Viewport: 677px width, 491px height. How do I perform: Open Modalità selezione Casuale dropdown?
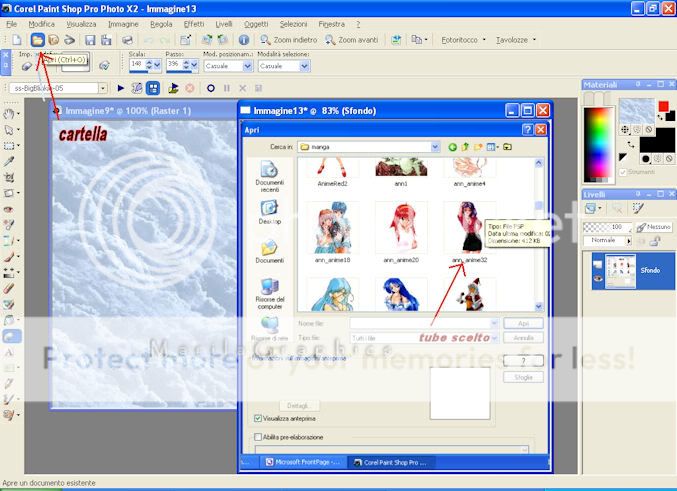(304, 66)
